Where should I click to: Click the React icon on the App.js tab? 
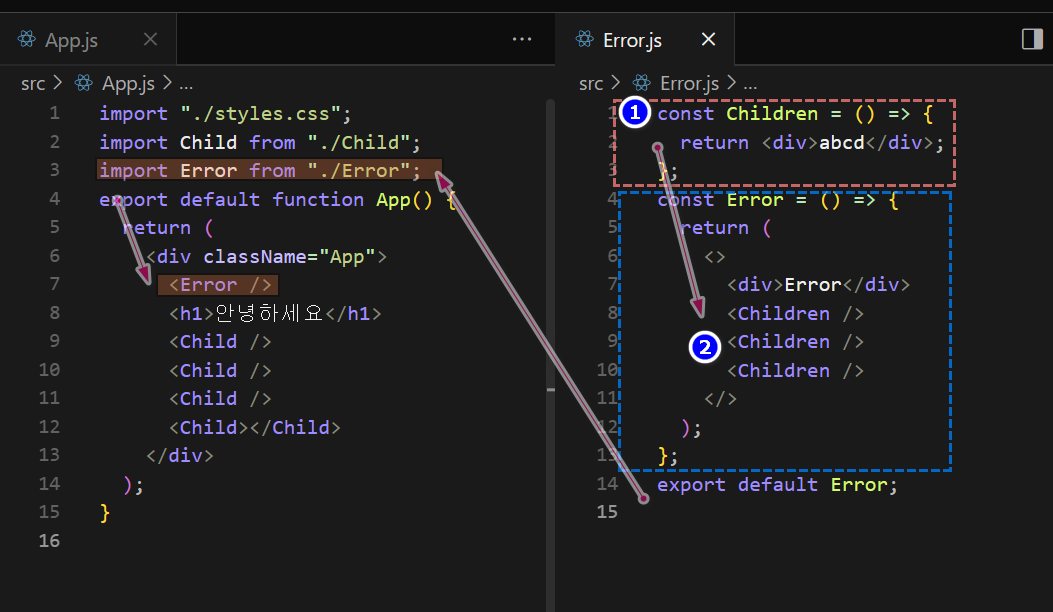coord(27,40)
